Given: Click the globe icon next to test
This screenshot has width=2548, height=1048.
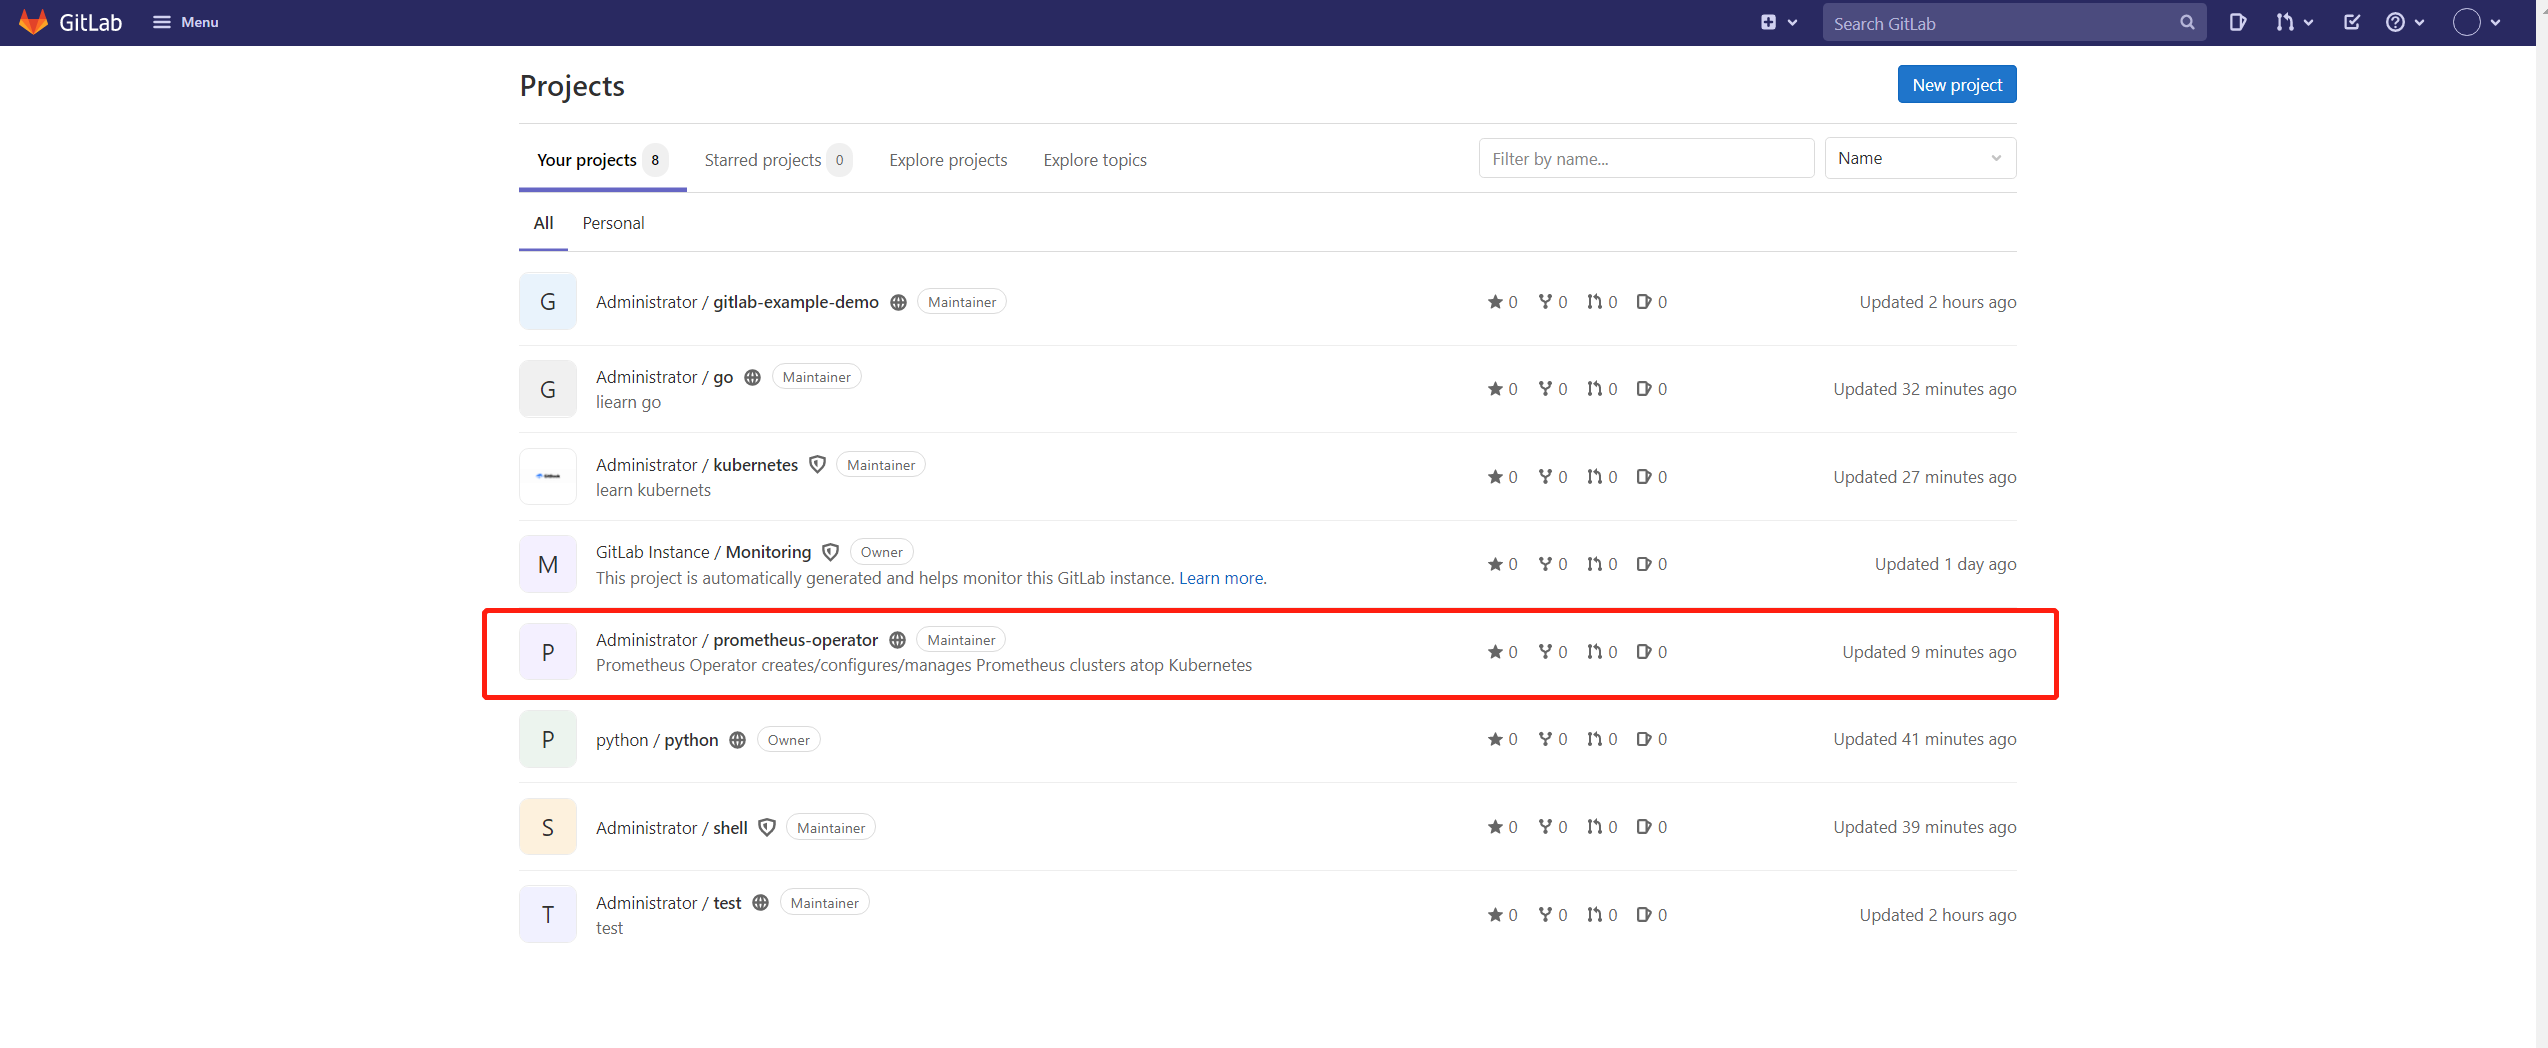Looking at the screenshot, I should click(x=760, y=903).
